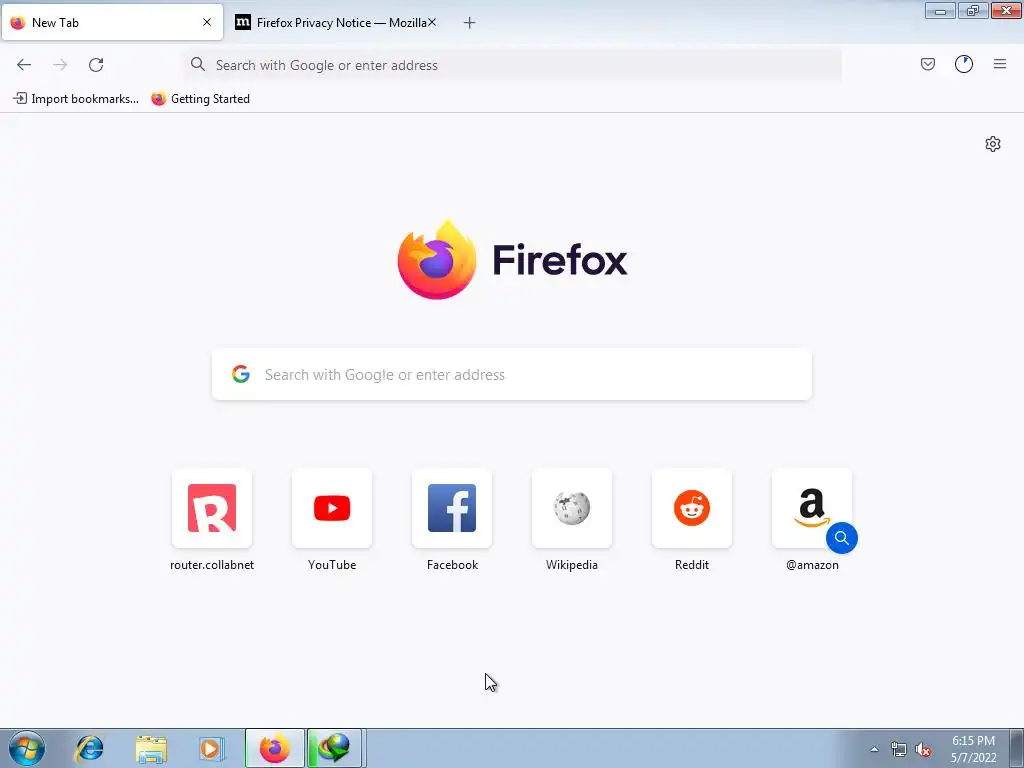Close the Firefox Privacy Notice tab
The height and width of the screenshot is (768, 1024).
pos(432,22)
